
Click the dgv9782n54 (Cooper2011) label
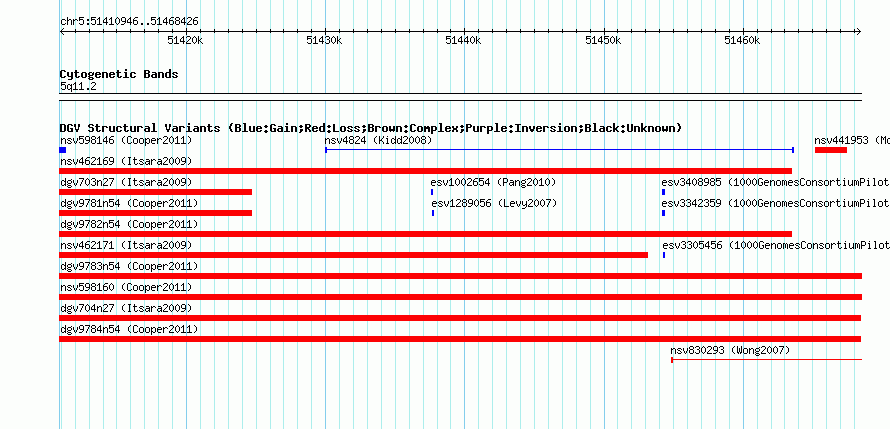coord(129,224)
